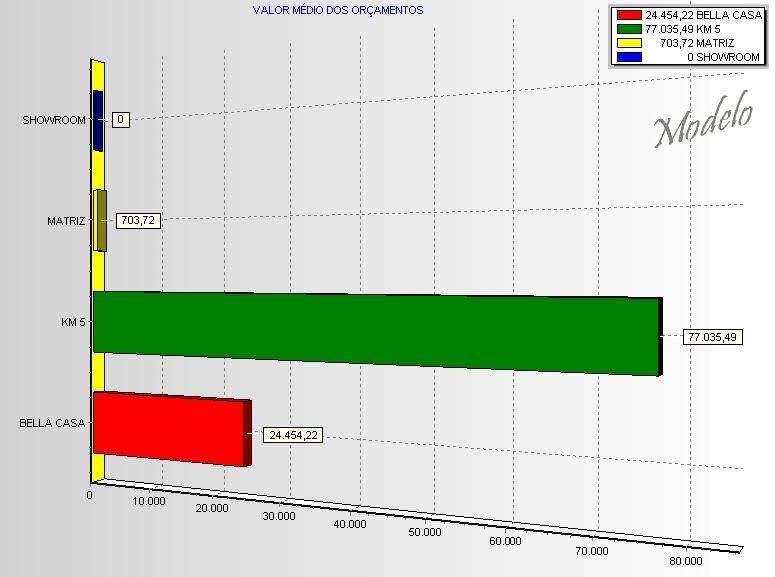Select the dark blue SHOWROOM bar
The height and width of the screenshot is (577, 775).
pyautogui.click(x=98, y=120)
